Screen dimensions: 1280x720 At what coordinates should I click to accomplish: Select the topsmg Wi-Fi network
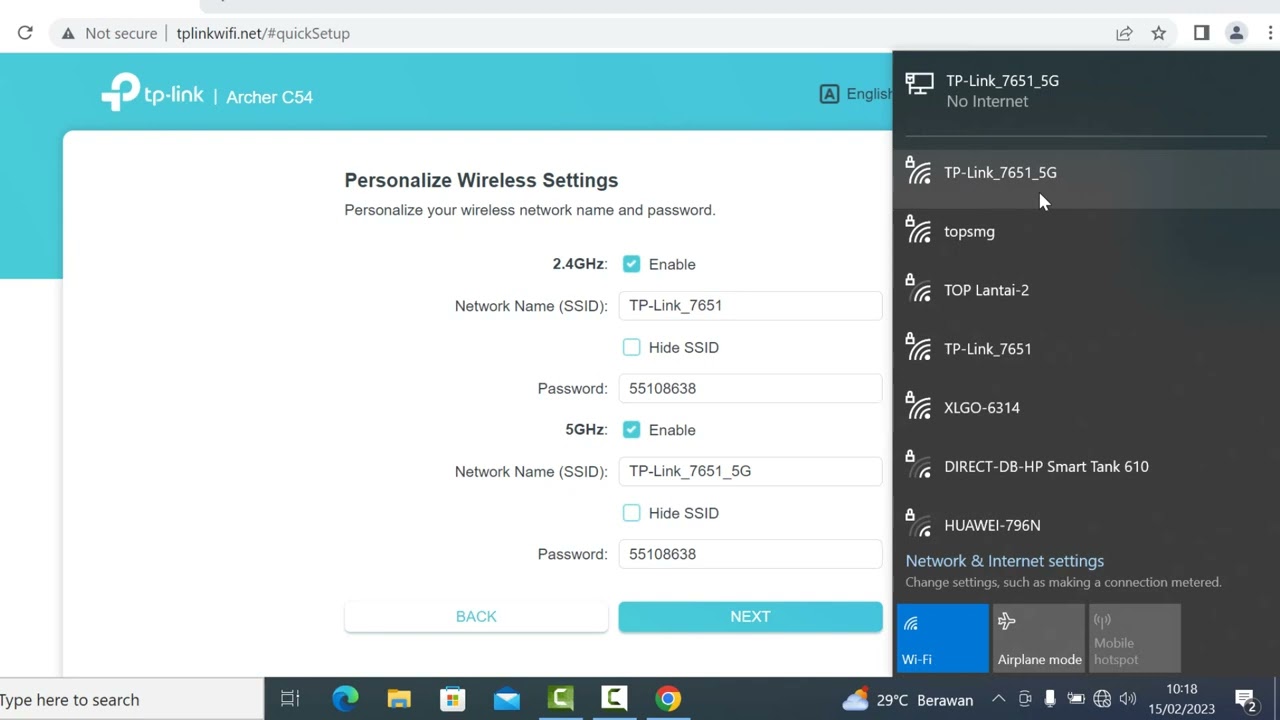pos(1086,232)
